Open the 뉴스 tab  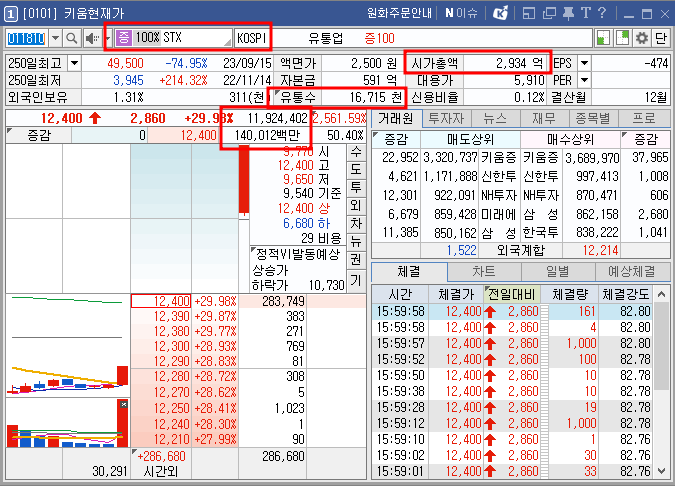click(495, 118)
